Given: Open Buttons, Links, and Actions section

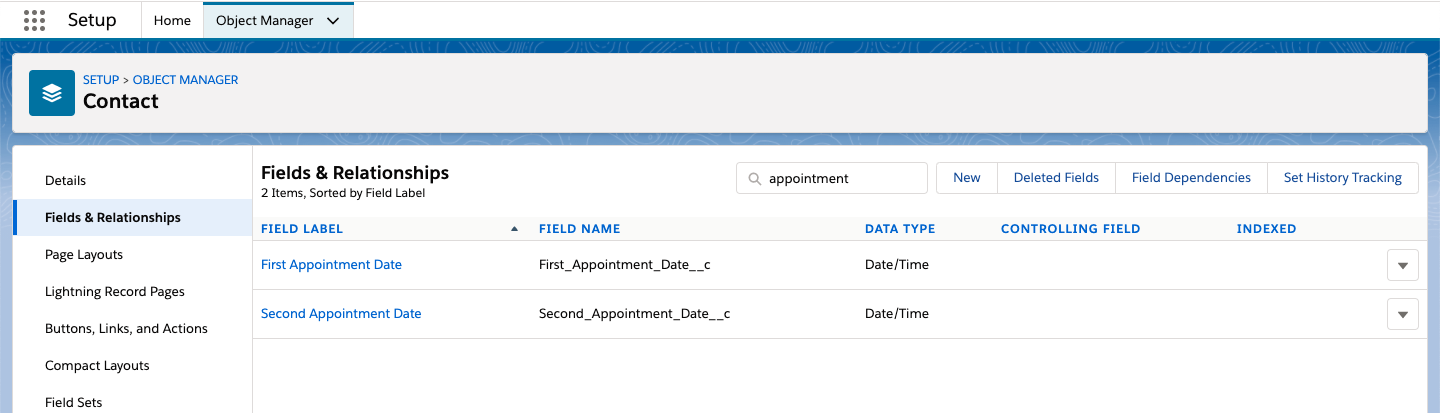Looking at the screenshot, I should 126,329.
